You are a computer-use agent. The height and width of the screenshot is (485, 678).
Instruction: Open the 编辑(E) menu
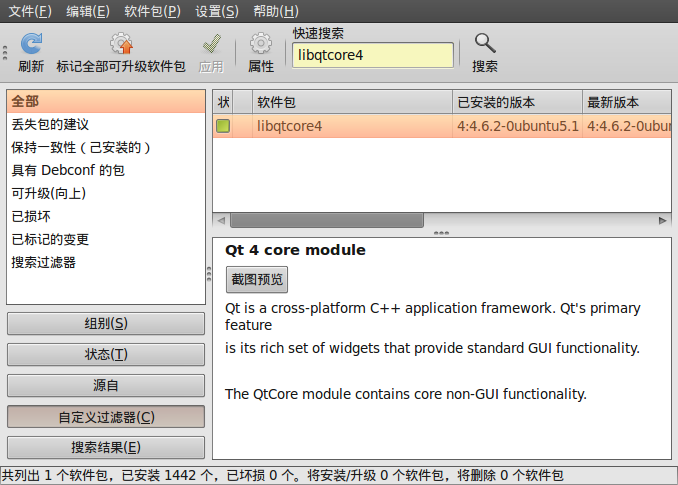tap(88, 11)
